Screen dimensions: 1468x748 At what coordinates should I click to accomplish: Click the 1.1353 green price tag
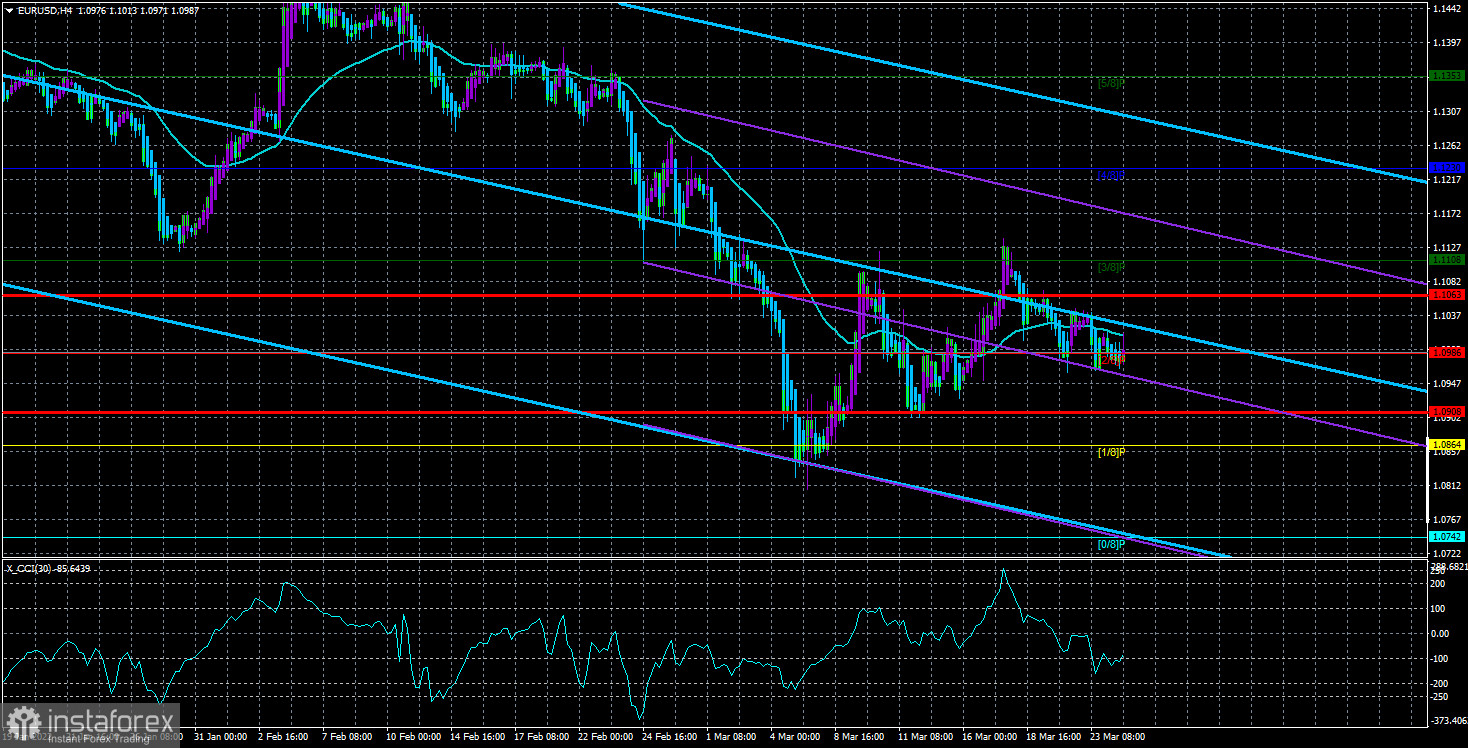pyautogui.click(x=1447, y=76)
